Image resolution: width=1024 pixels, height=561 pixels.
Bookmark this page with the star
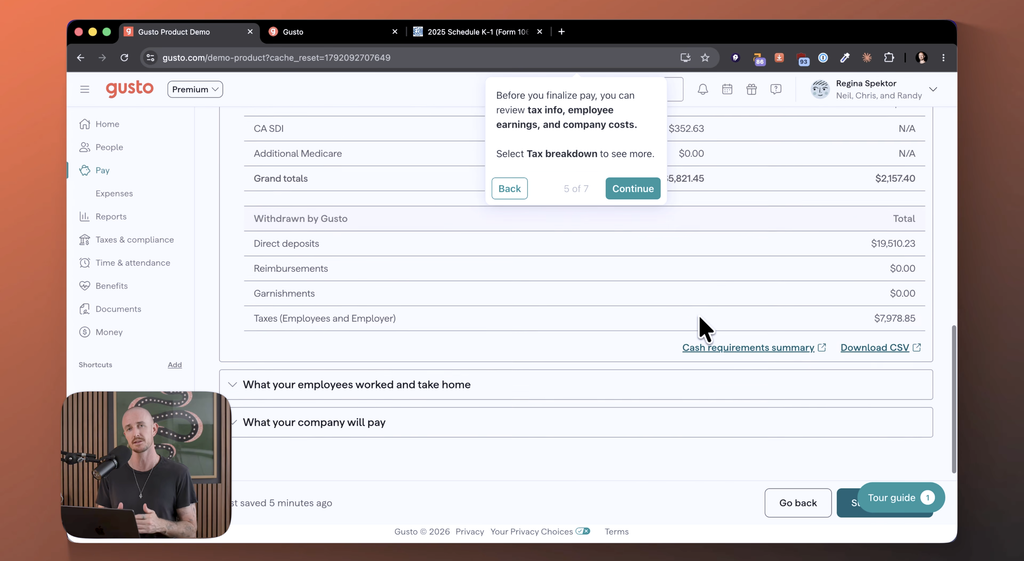tap(705, 57)
